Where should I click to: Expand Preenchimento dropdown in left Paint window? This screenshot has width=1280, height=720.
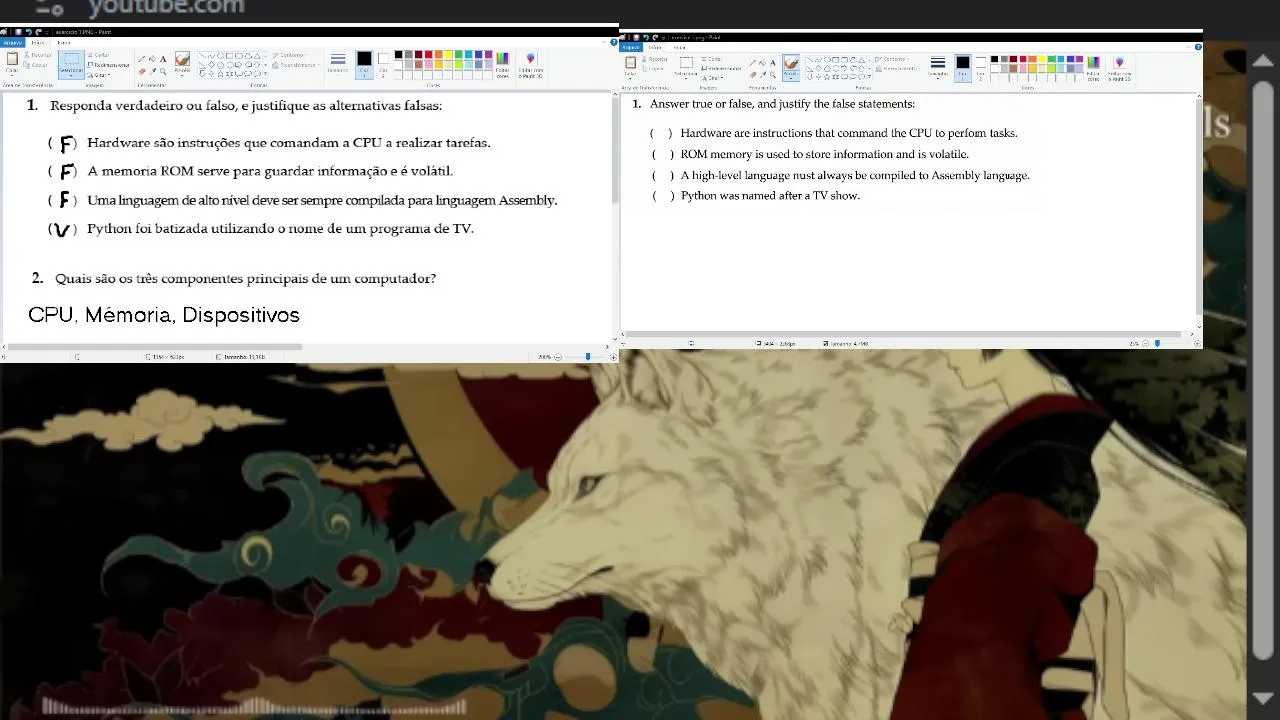click(x=296, y=65)
